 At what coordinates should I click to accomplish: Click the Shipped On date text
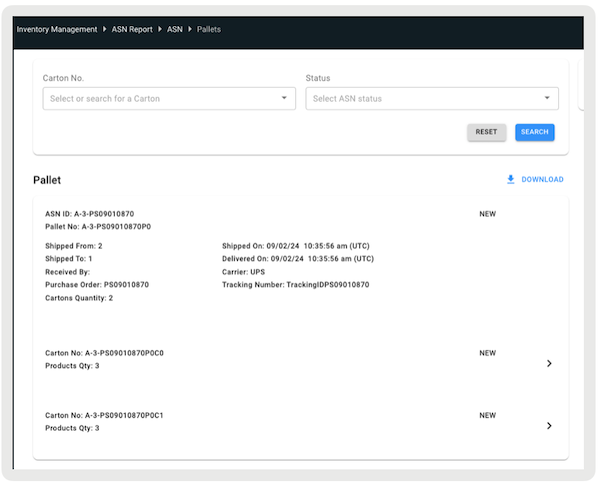[296, 246]
